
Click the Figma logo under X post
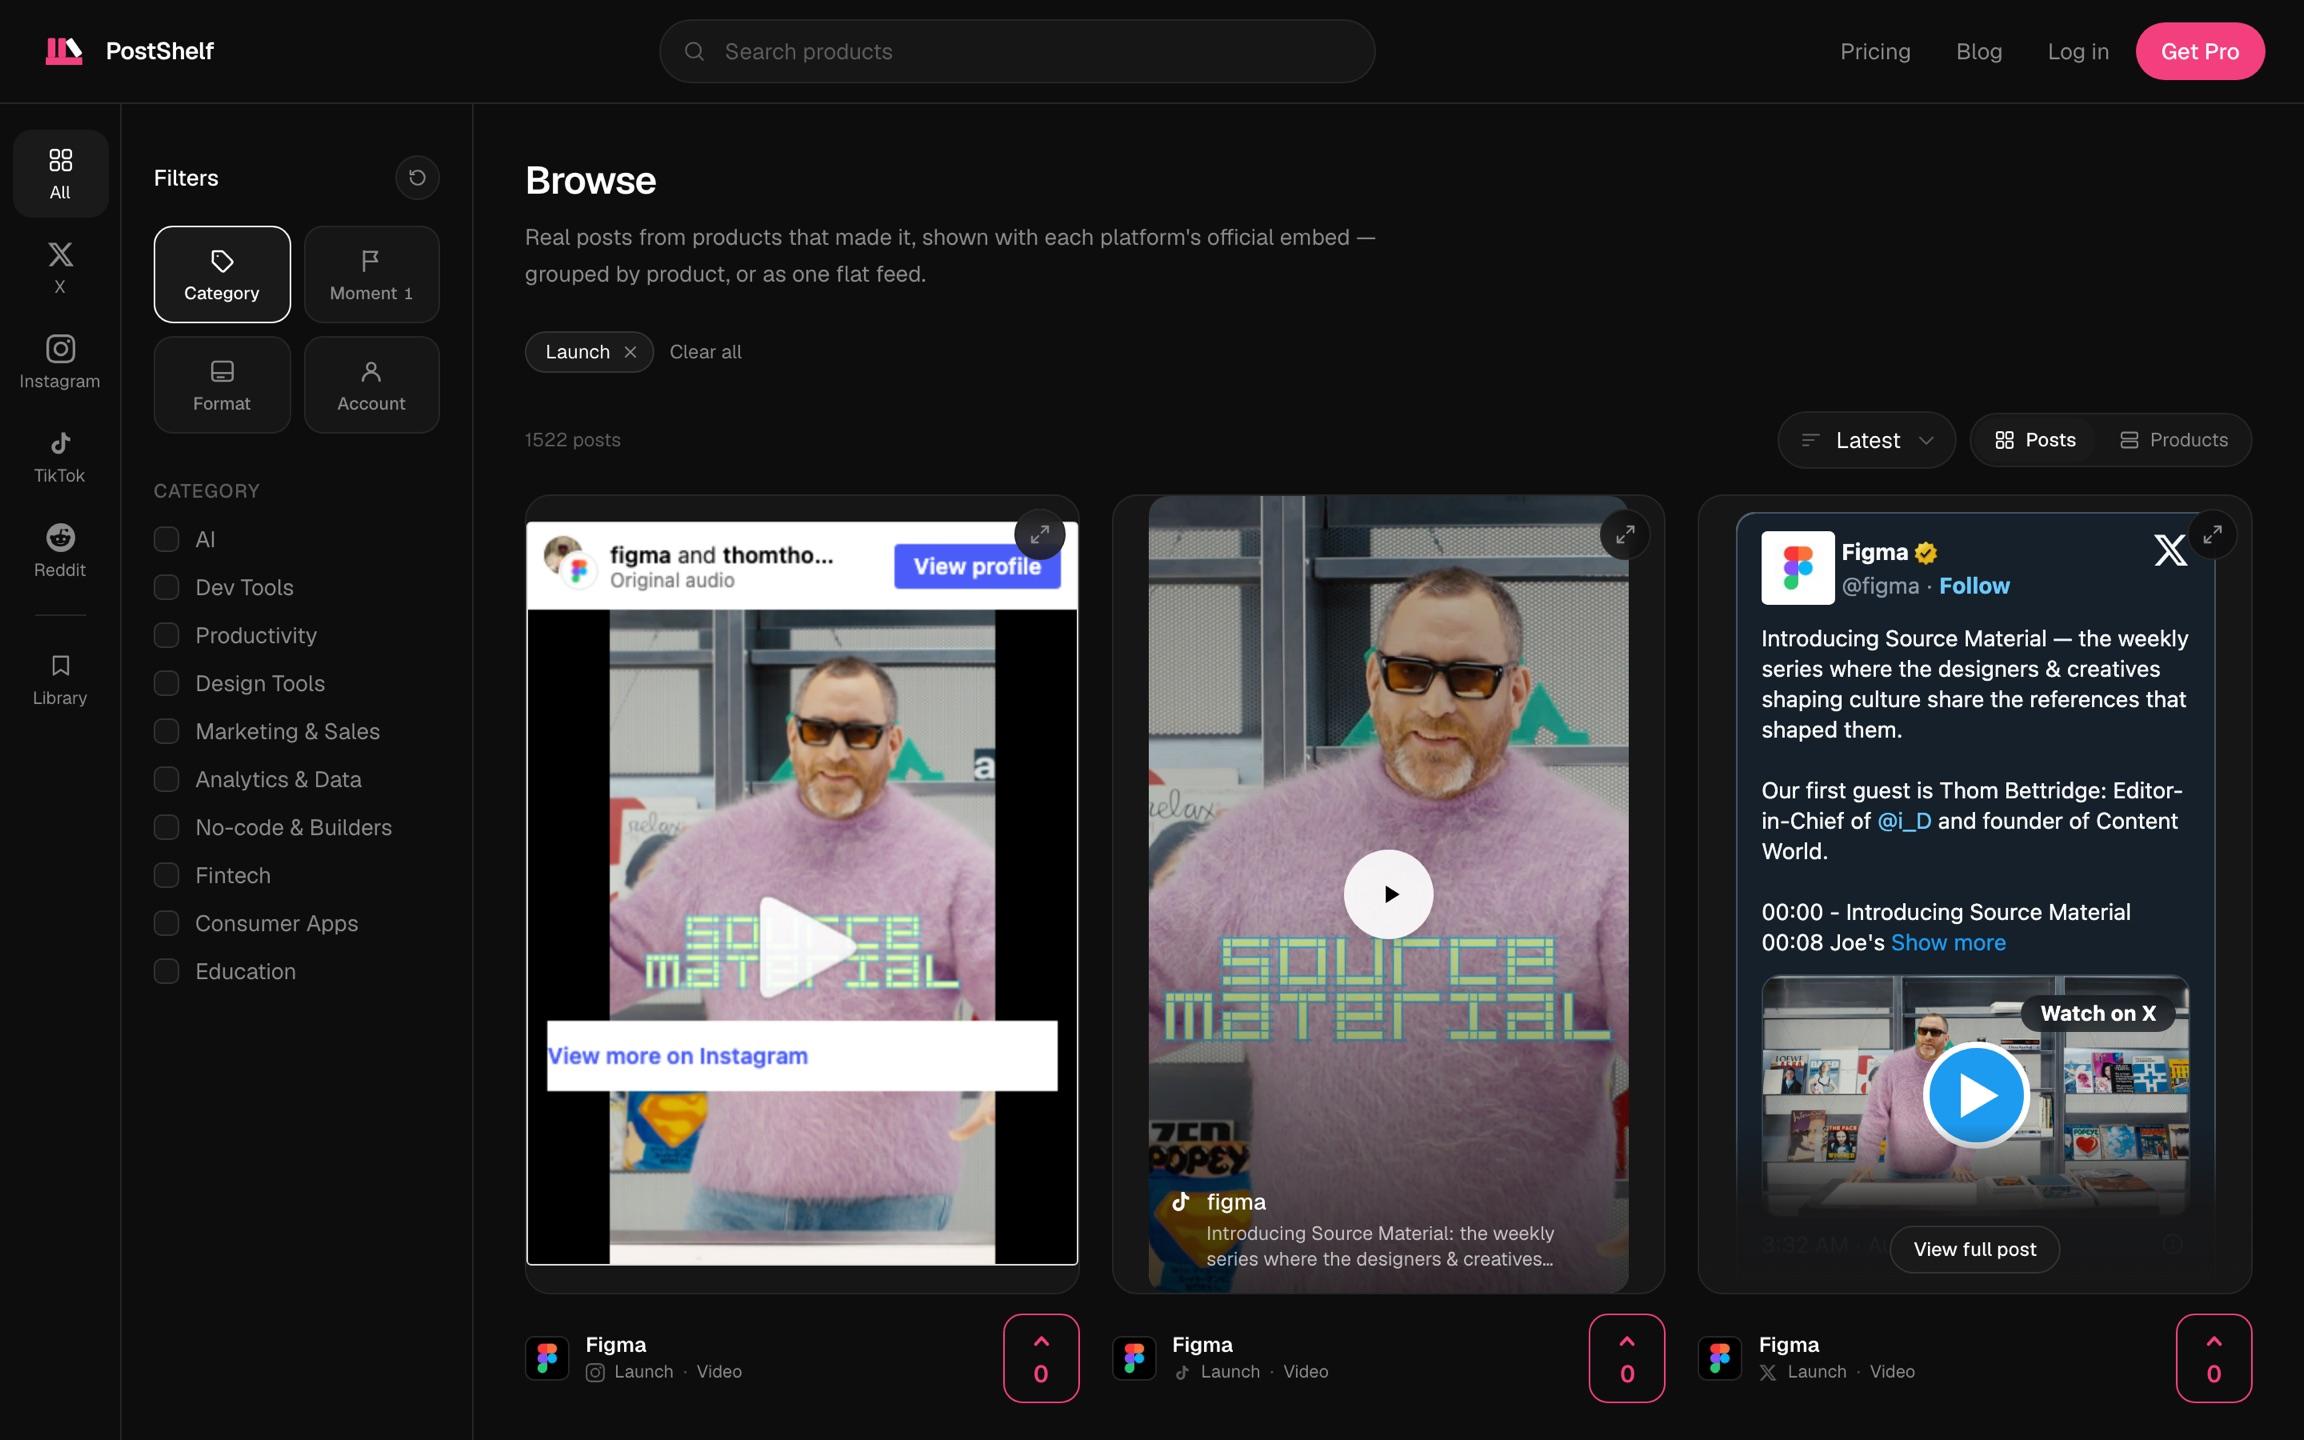[1720, 1358]
